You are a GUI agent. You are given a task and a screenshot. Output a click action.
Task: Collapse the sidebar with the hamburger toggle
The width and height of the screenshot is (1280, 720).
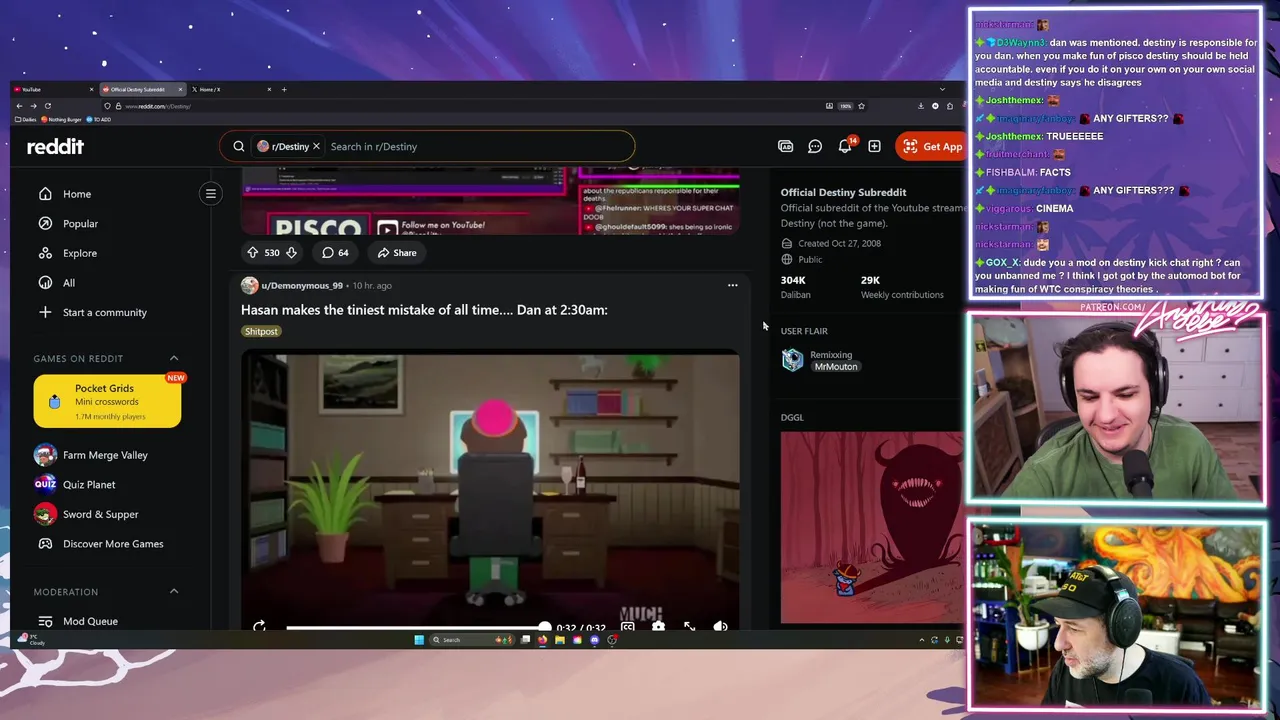[x=211, y=193]
